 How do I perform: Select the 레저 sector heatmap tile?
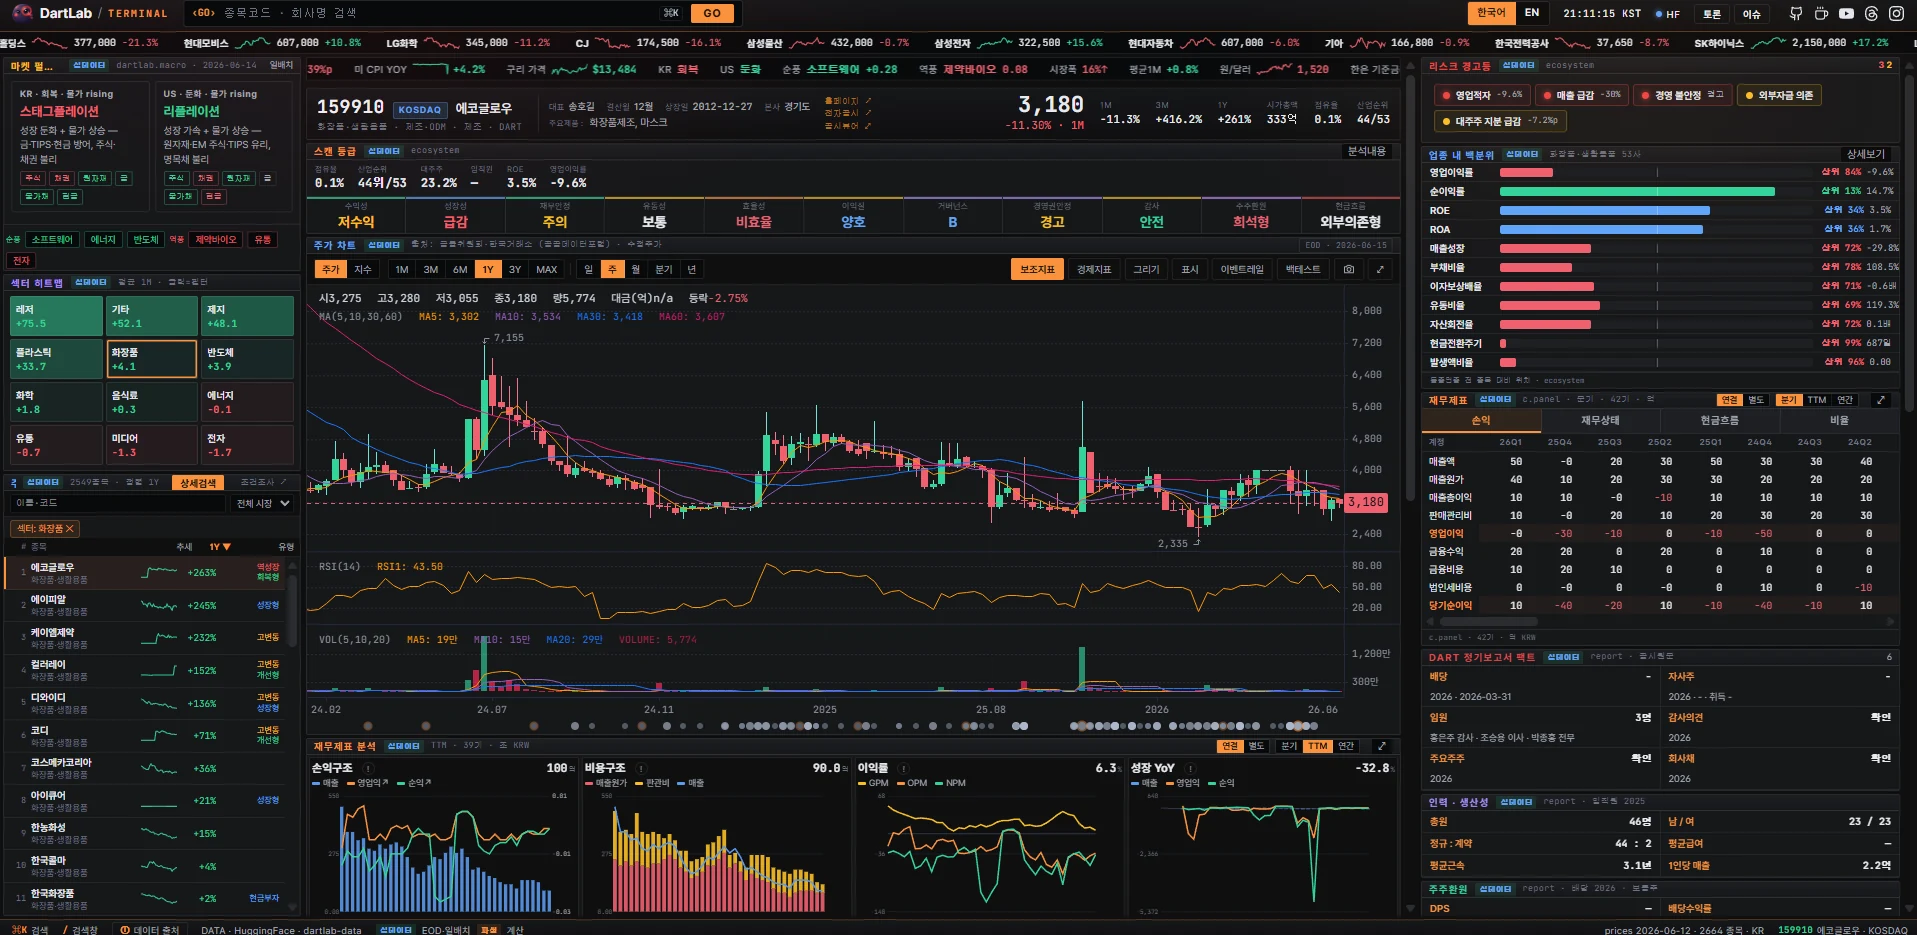[x=56, y=316]
